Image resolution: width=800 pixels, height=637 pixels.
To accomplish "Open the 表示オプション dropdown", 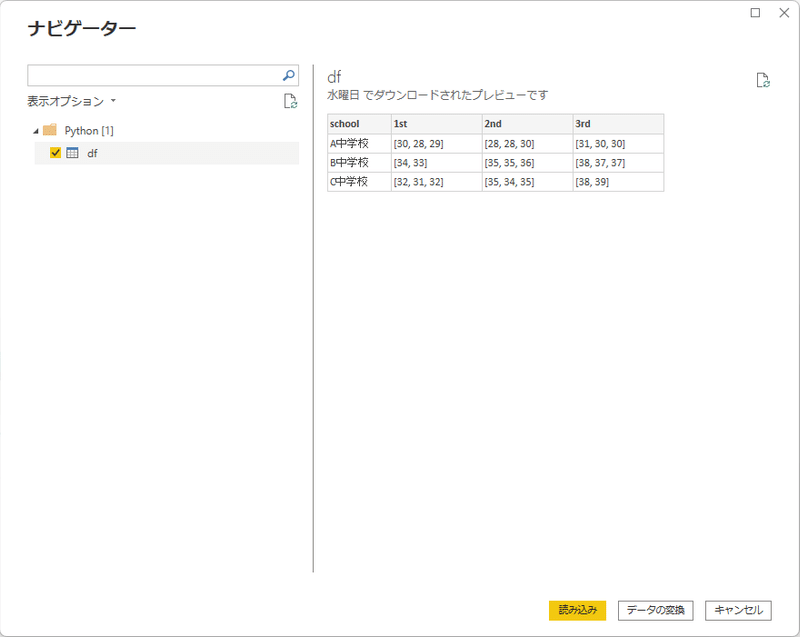I will pyautogui.click(x=71, y=101).
